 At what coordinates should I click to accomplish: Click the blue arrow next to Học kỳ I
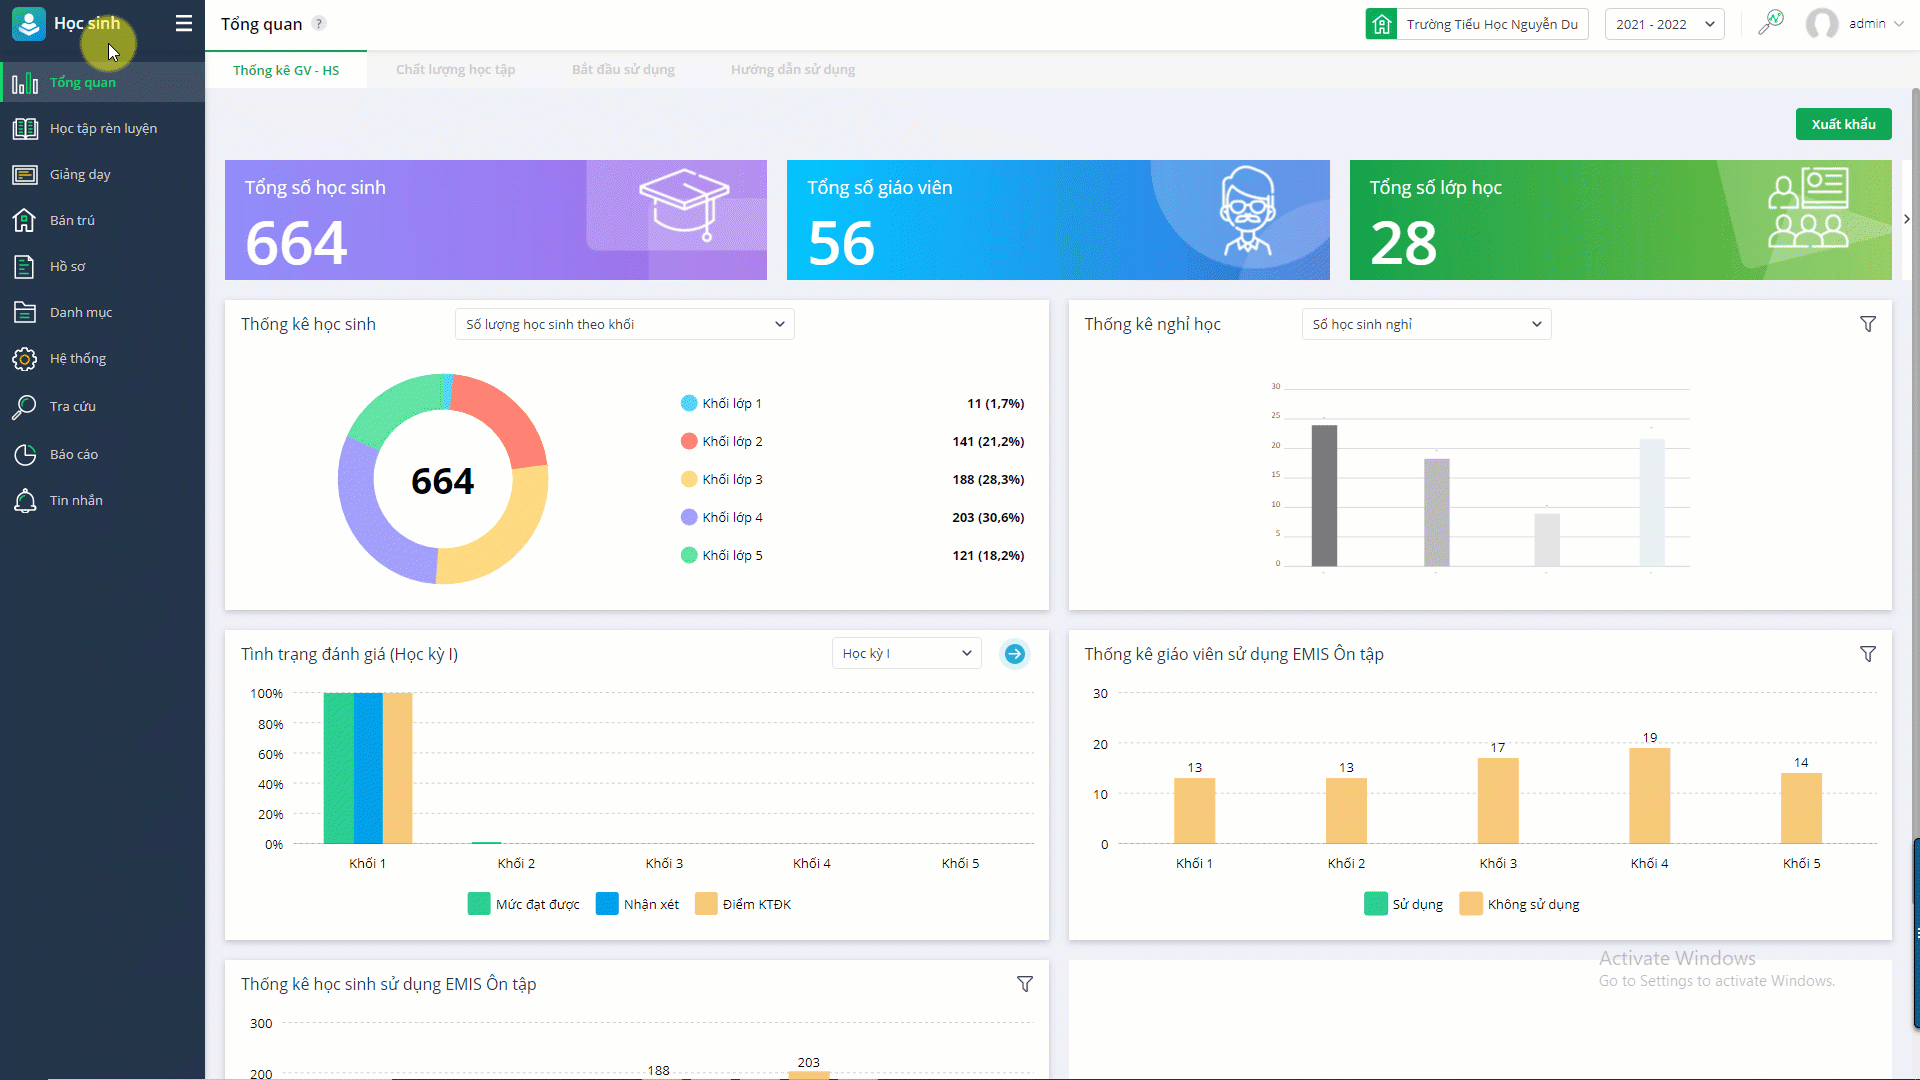pyautogui.click(x=1014, y=654)
